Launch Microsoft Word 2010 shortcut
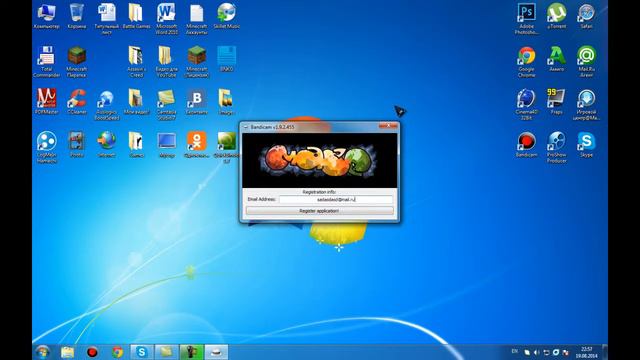 coord(167,19)
